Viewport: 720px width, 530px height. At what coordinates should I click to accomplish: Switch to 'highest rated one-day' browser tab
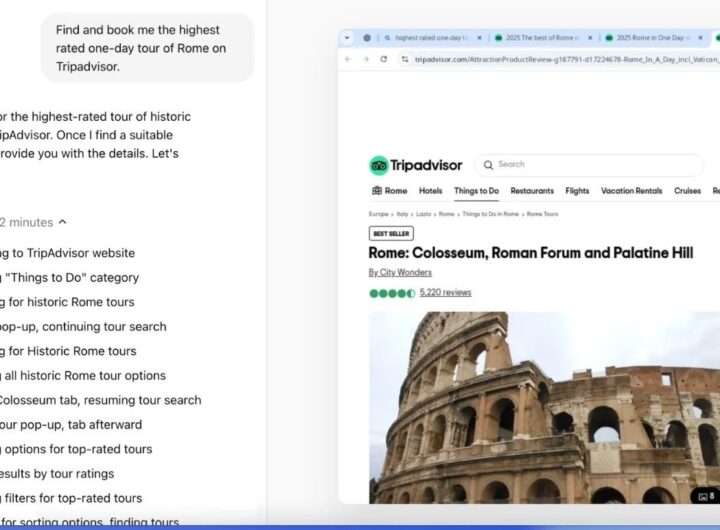point(430,38)
